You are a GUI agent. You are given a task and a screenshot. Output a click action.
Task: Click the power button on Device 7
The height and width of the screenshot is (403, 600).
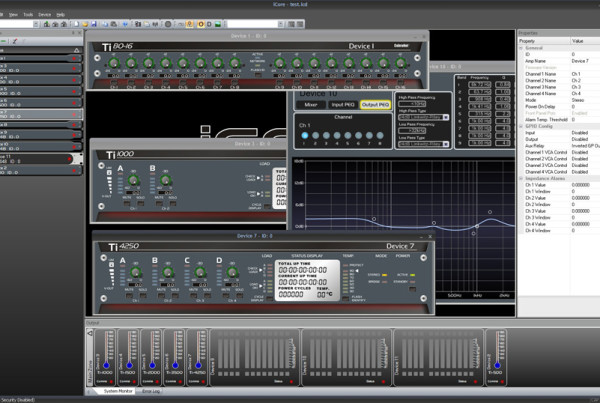click(x=412, y=289)
